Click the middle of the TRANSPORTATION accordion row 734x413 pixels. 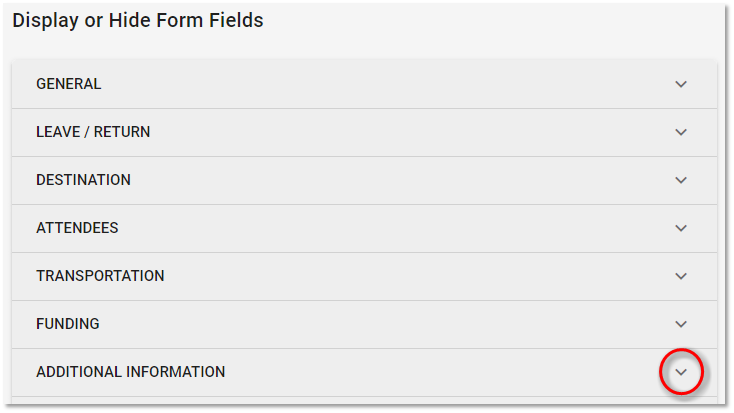coord(364,276)
